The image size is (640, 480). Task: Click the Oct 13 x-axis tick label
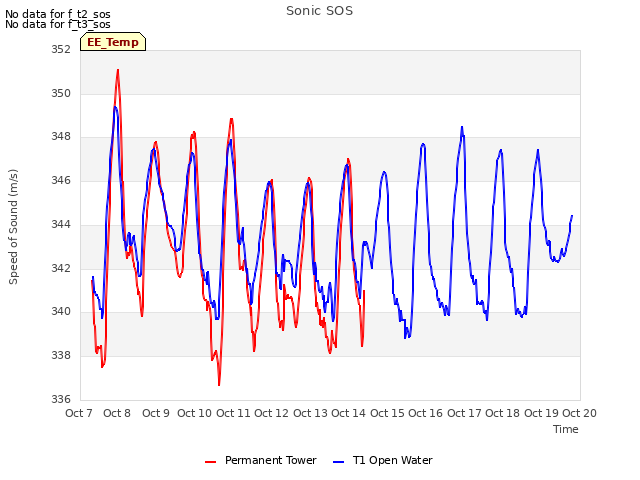pos(310,413)
